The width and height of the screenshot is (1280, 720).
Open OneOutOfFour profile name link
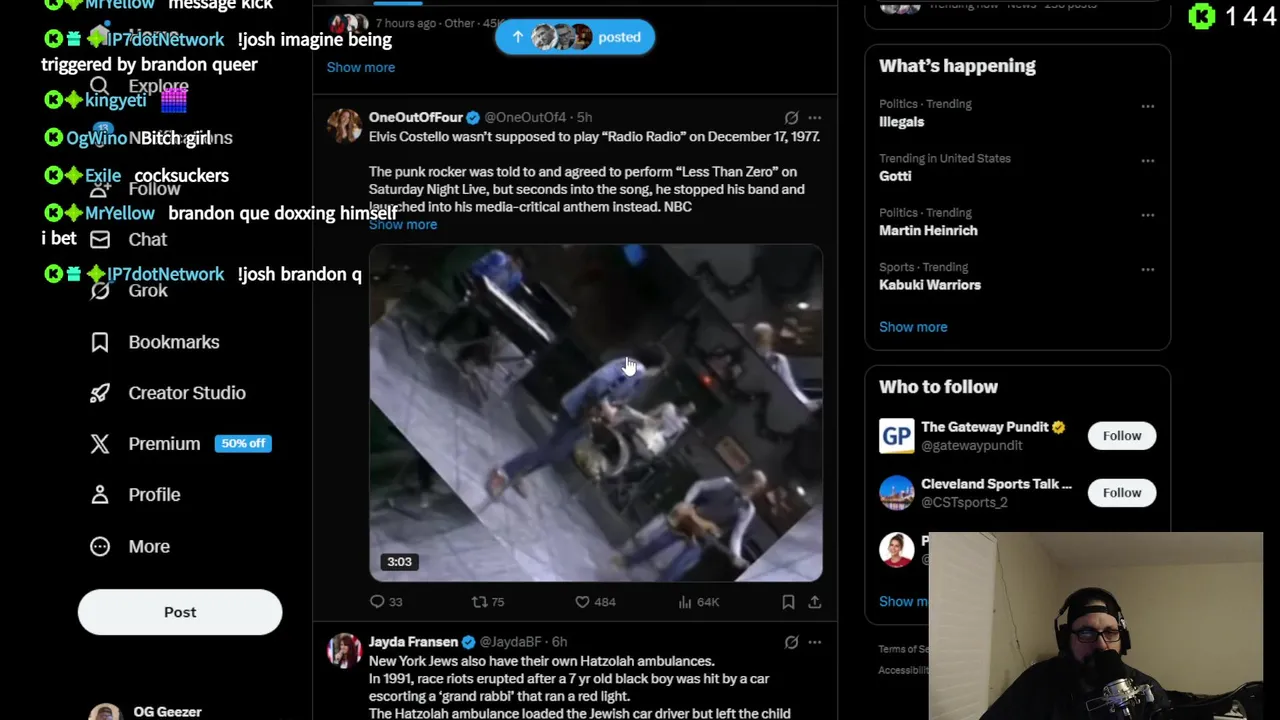(x=415, y=118)
